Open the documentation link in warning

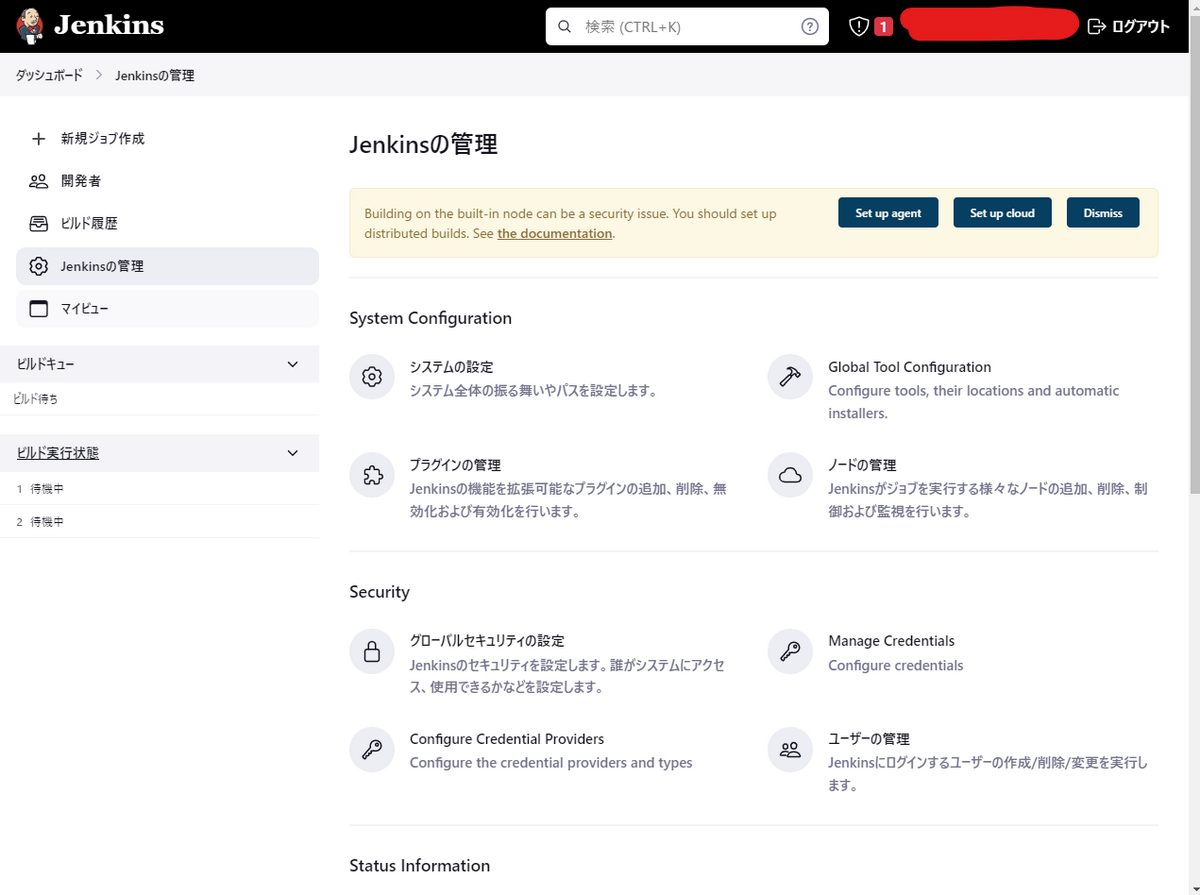(x=555, y=234)
